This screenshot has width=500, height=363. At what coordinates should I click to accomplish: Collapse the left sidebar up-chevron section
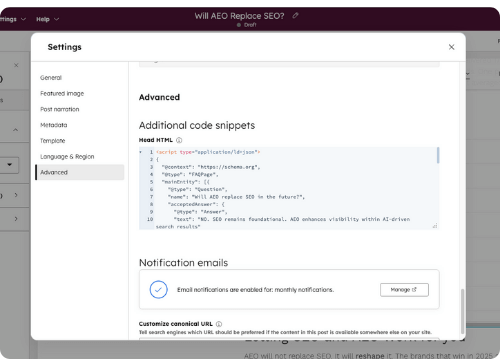(x=15, y=130)
